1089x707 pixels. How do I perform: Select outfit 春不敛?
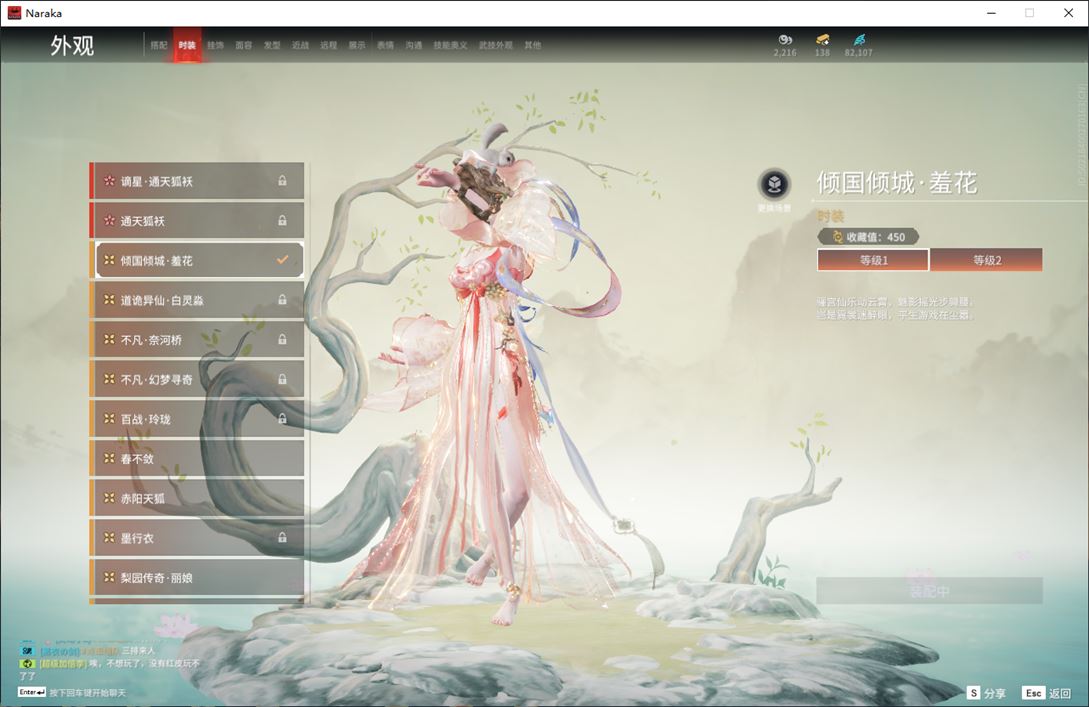[x=197, y=458]
